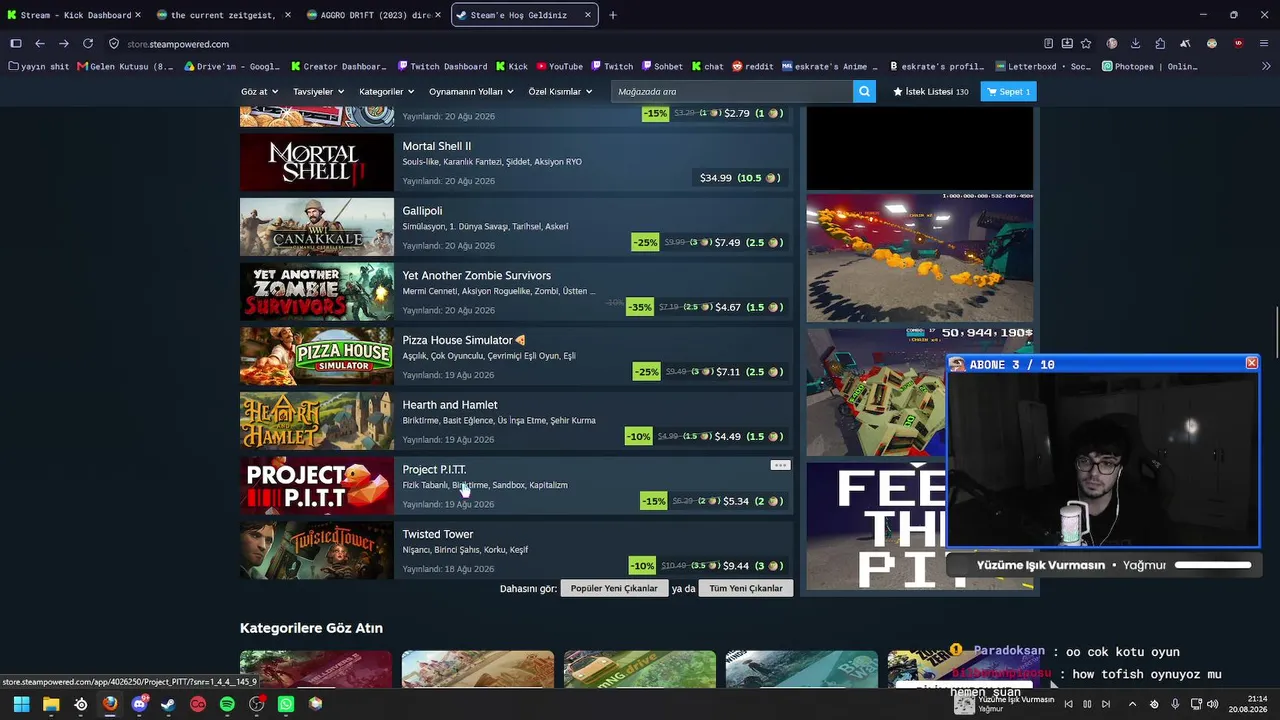Image resolution: width=1280 pixels, height=720 pixels.
Task: Go forward in browser history
Action: [64, 44]
